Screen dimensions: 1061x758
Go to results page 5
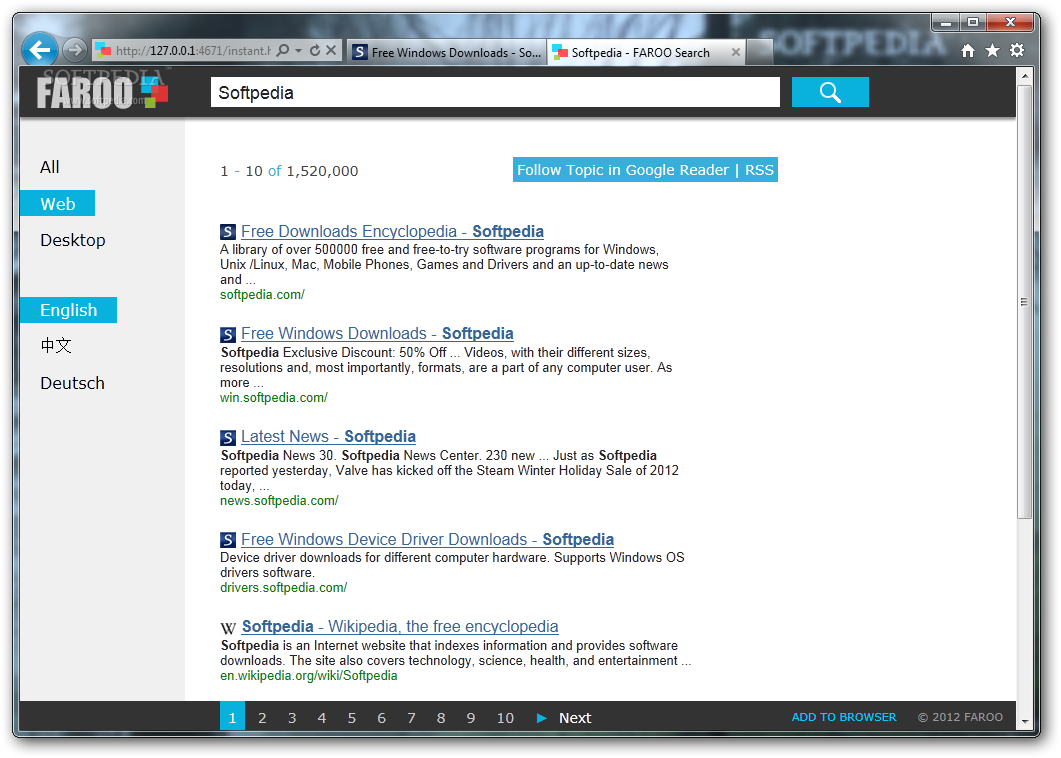coord(351,718)
